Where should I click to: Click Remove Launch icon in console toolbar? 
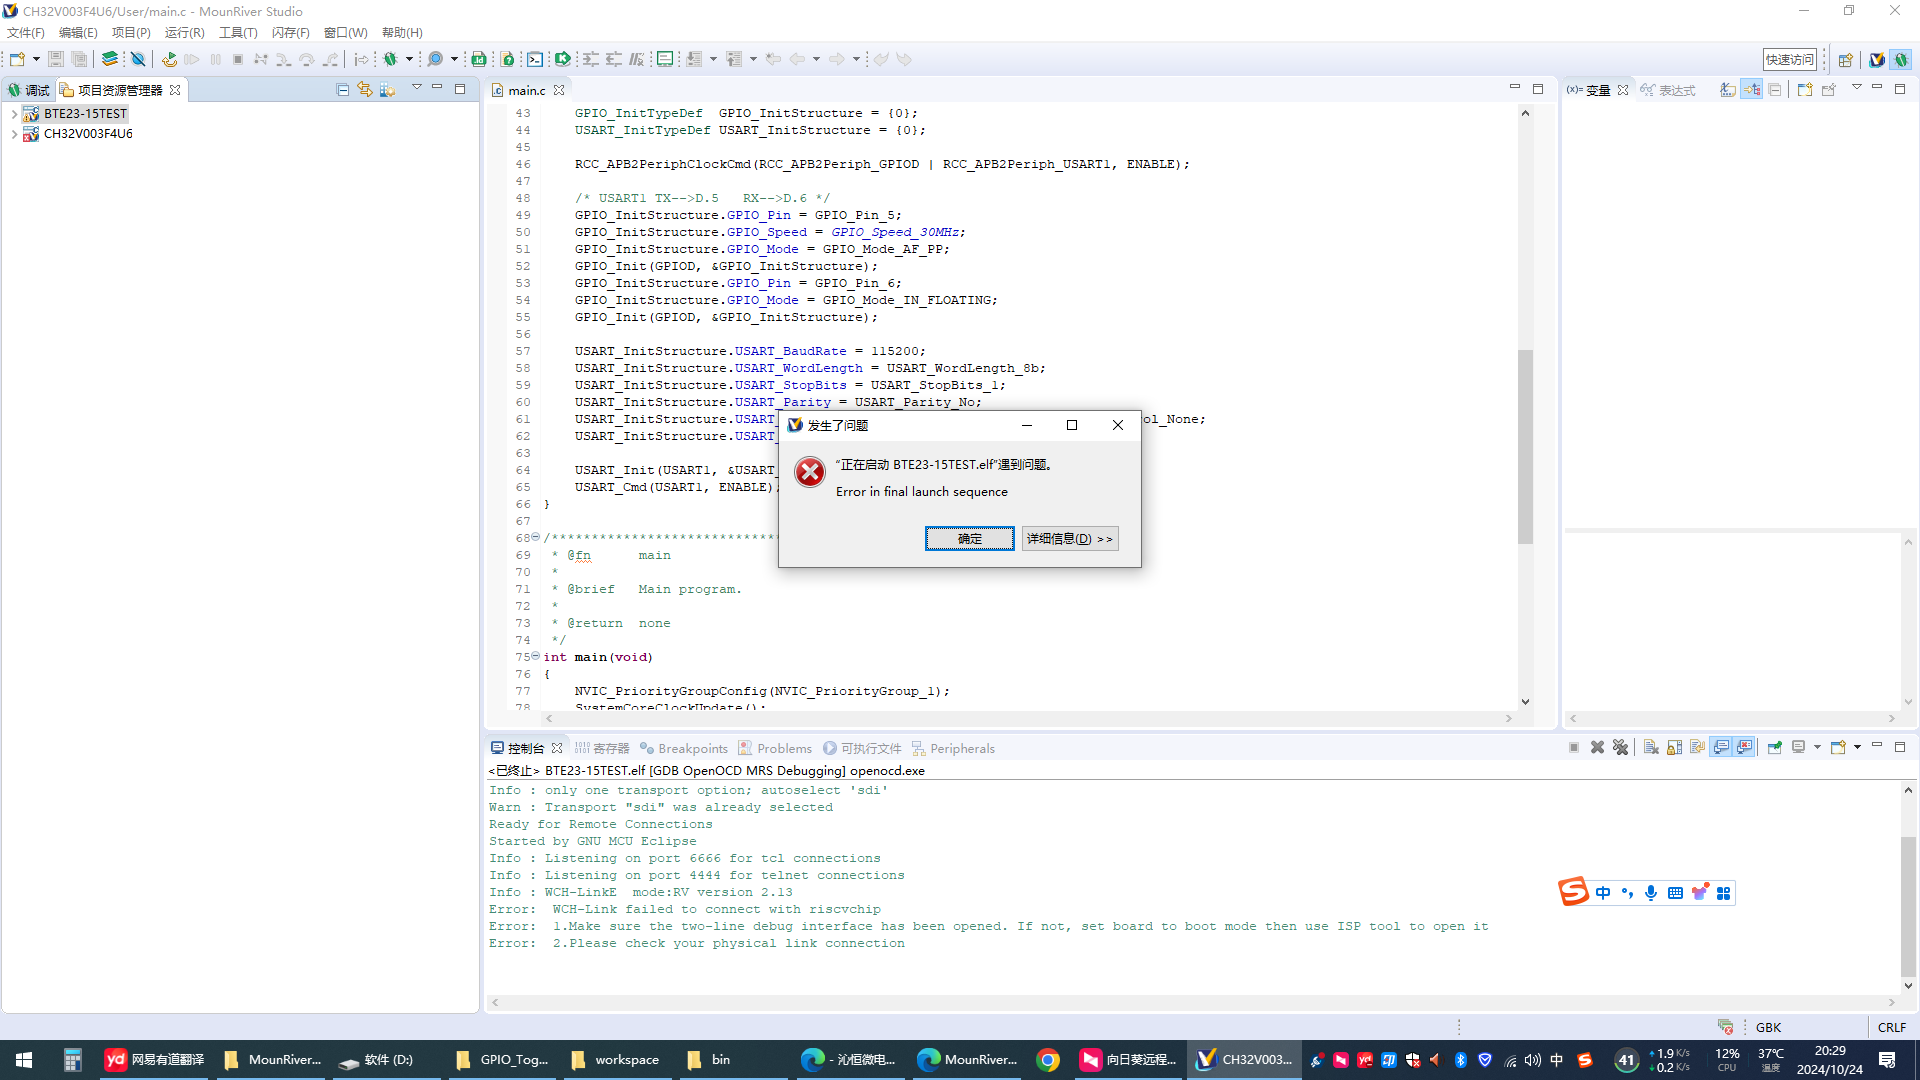[1598, 748]
